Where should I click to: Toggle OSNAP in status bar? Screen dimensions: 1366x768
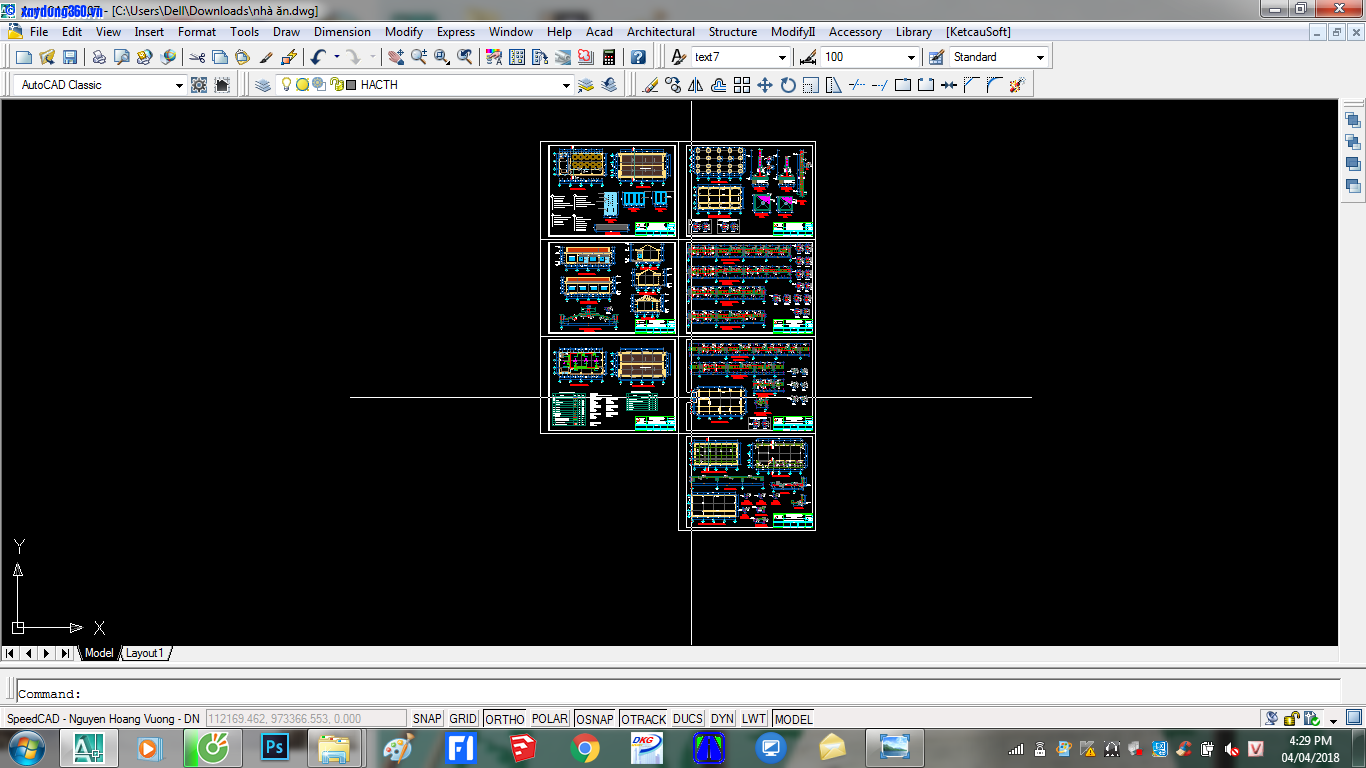pos(595,718)
